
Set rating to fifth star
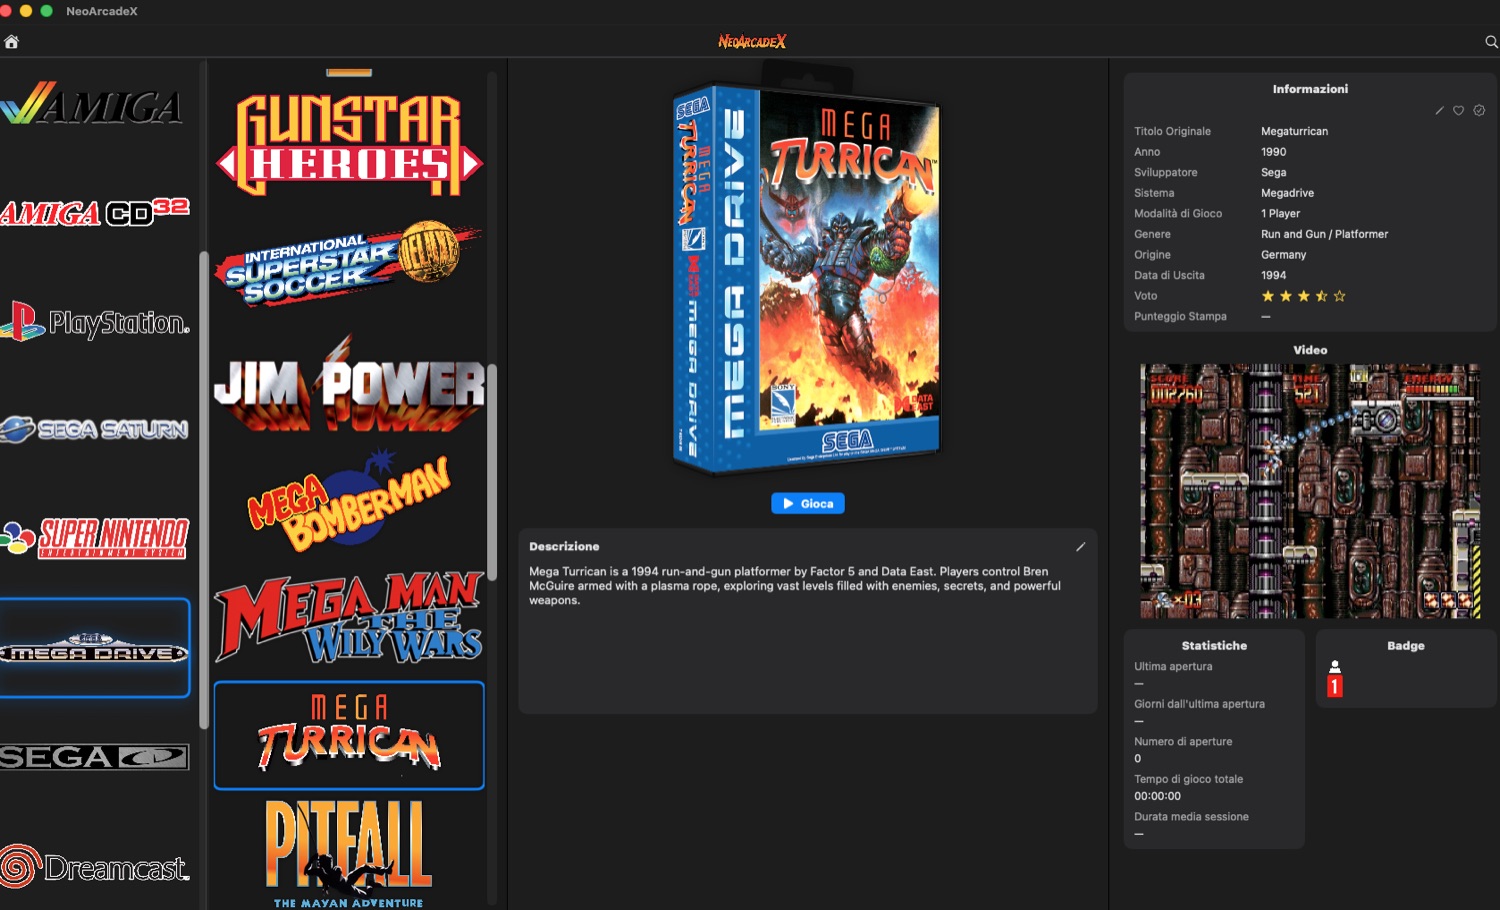pos(1340,296)
